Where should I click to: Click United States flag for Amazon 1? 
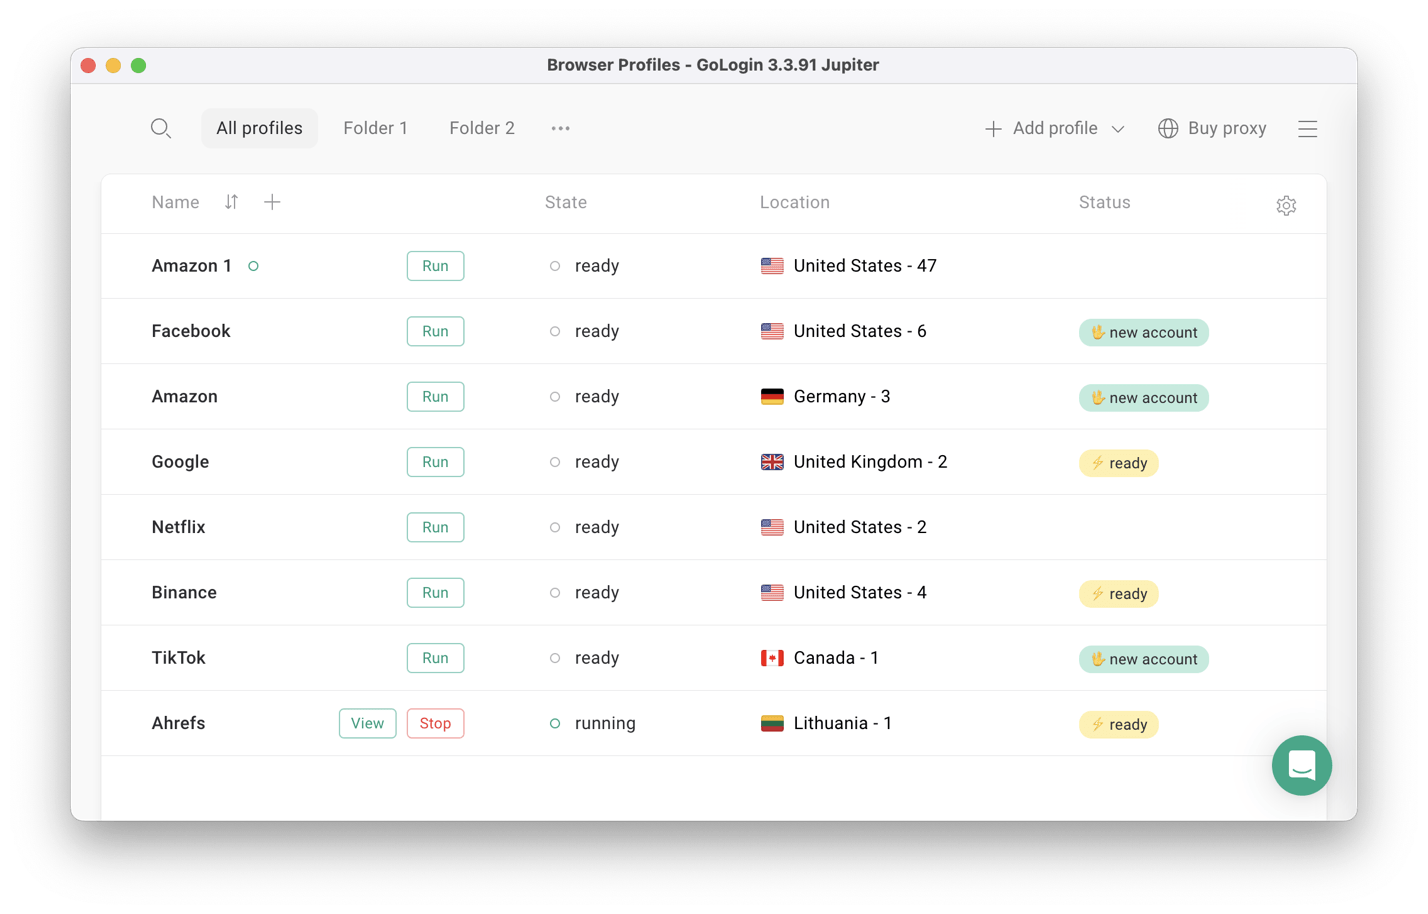[772, 266]
